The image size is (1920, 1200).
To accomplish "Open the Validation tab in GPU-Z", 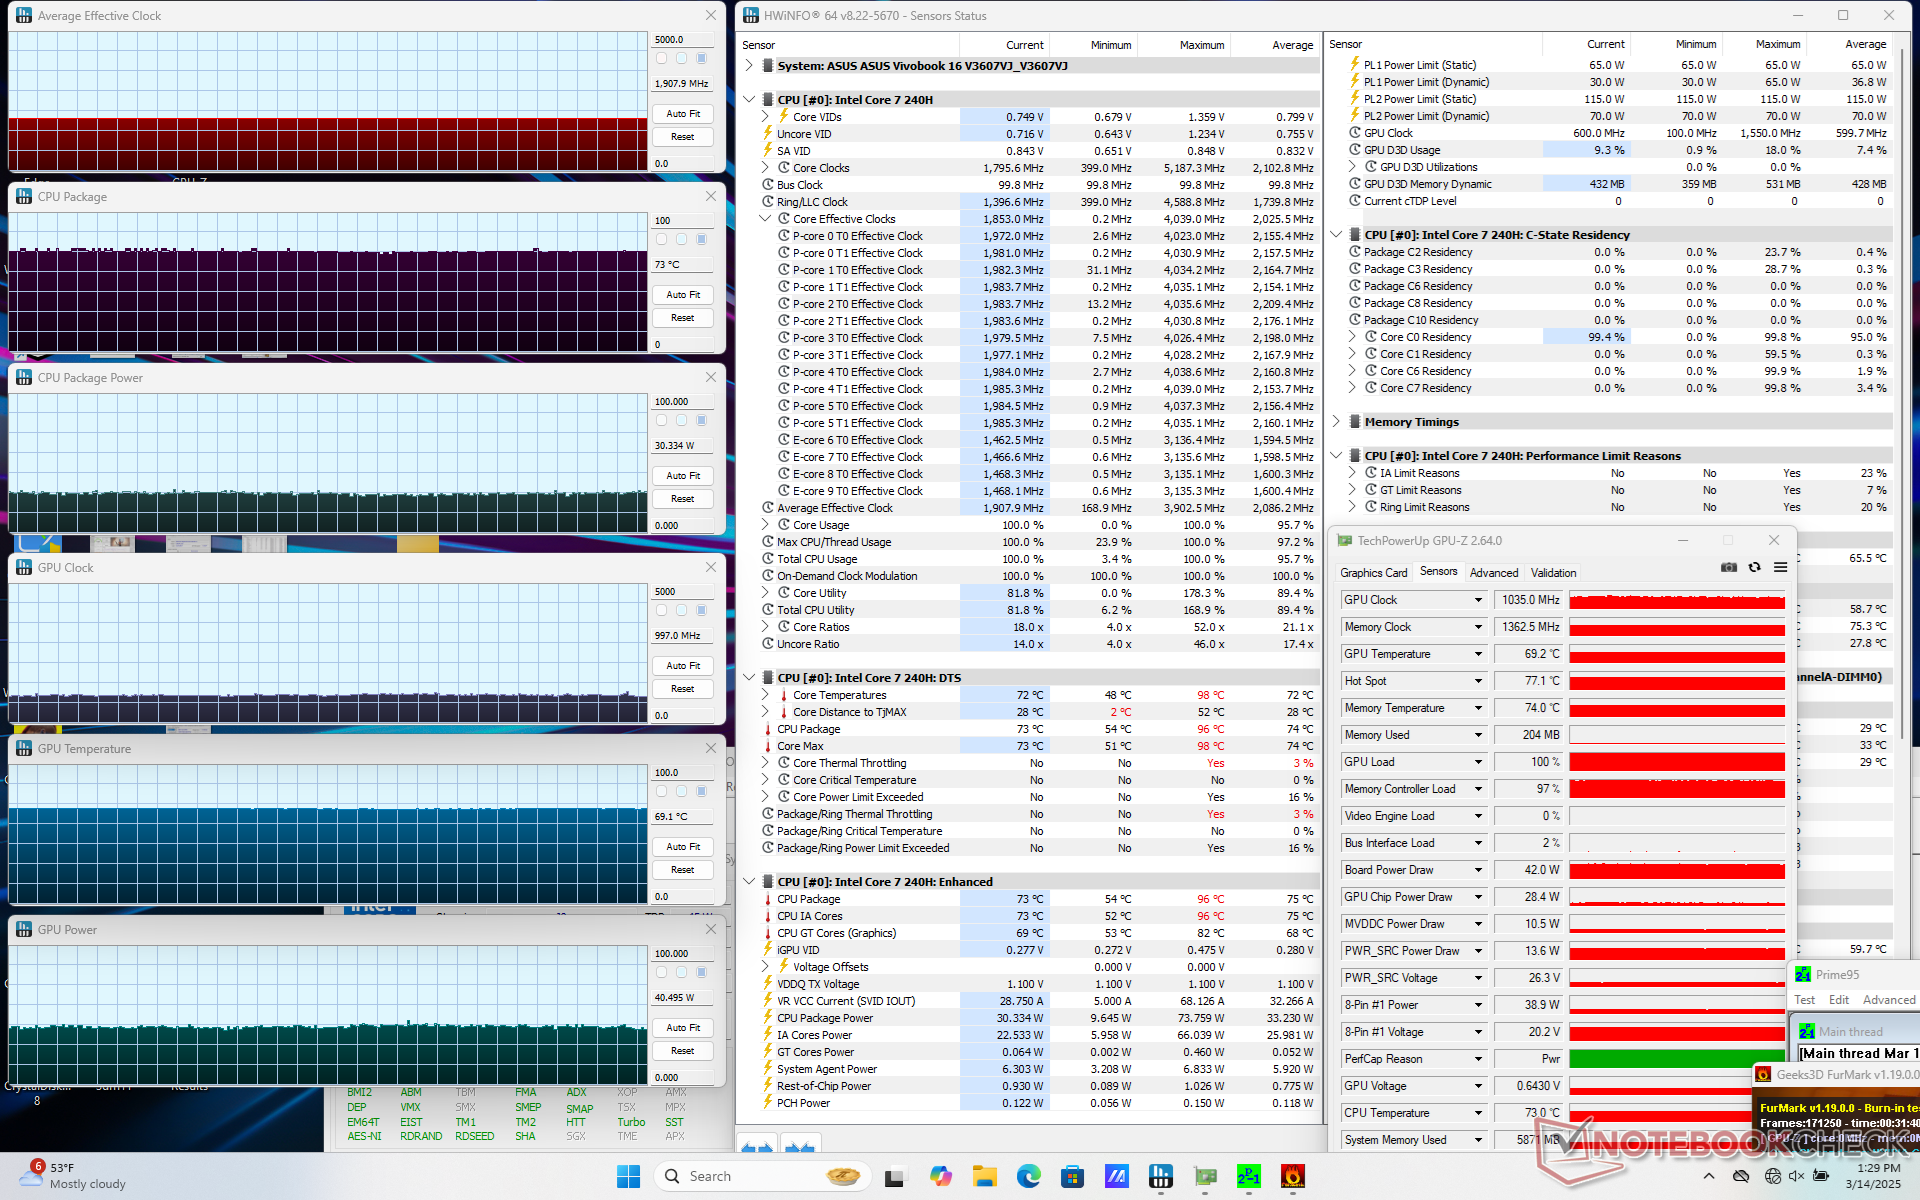I will (1553, 573).
